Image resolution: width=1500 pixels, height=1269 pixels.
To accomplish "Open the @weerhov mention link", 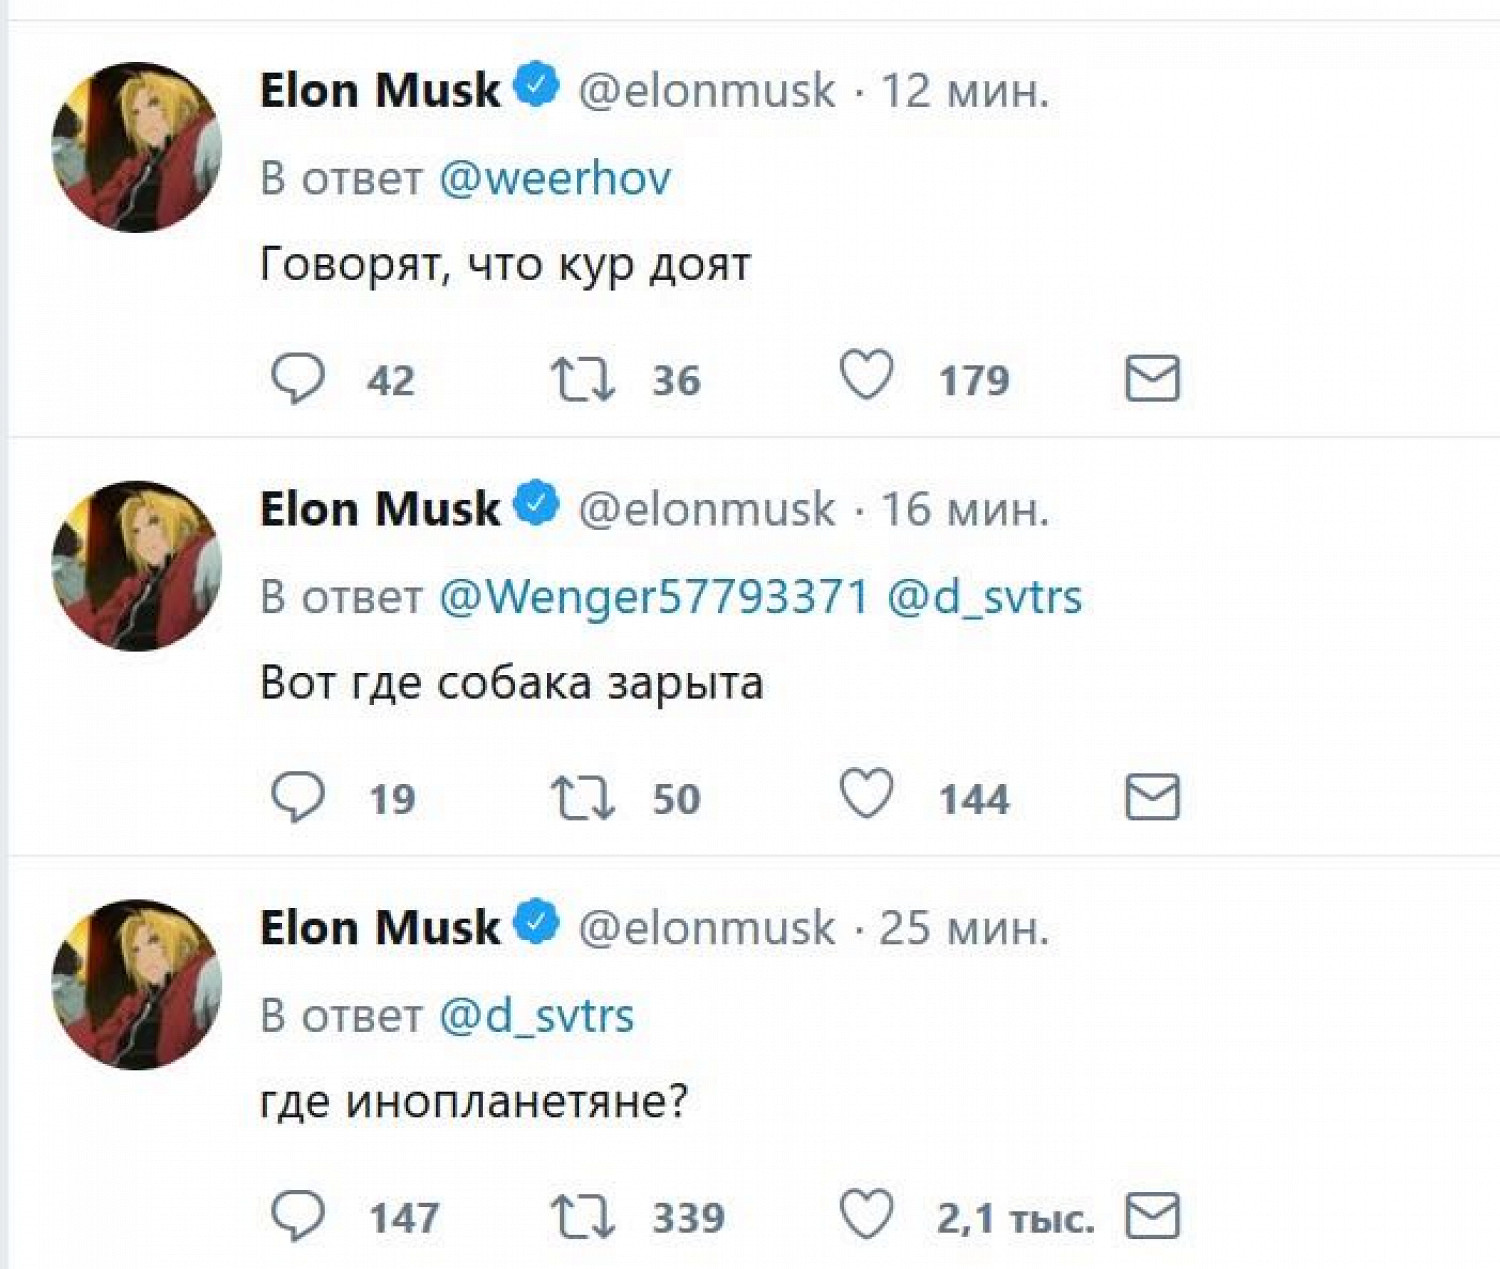I will click(555, 179).
